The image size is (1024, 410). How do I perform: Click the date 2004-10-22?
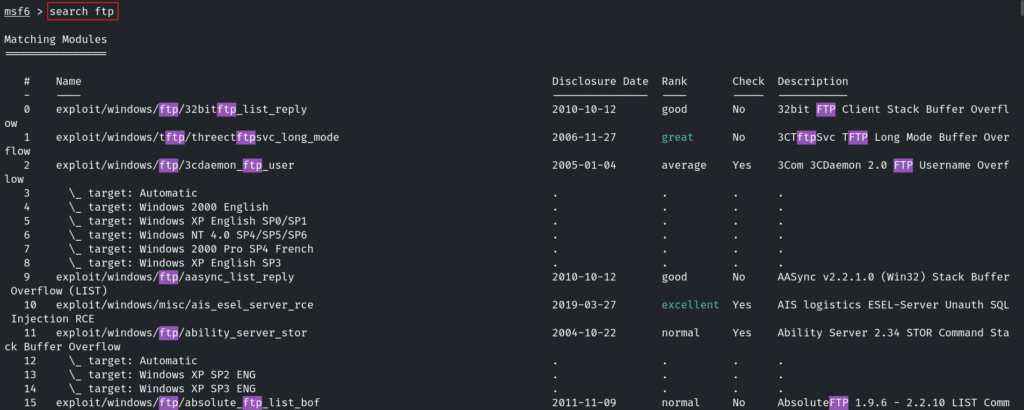(584, 333)
